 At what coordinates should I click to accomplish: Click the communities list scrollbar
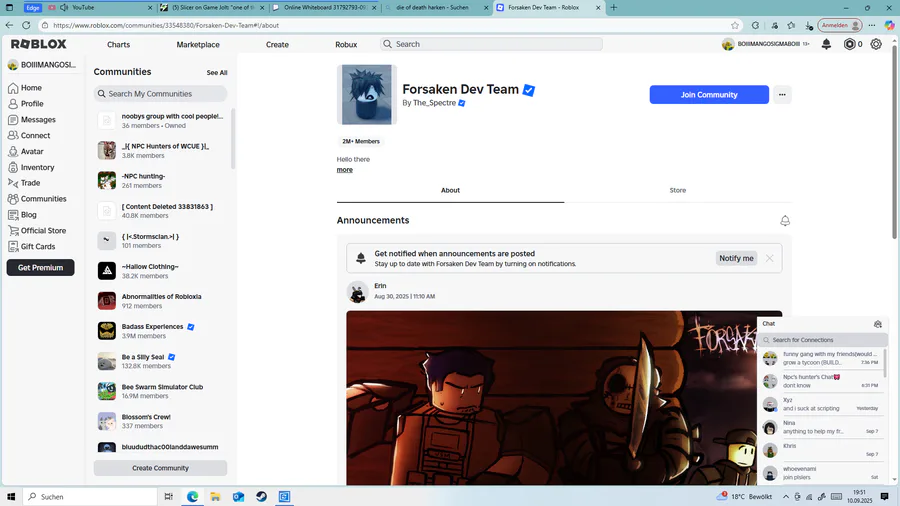click(x=233, y=139)
